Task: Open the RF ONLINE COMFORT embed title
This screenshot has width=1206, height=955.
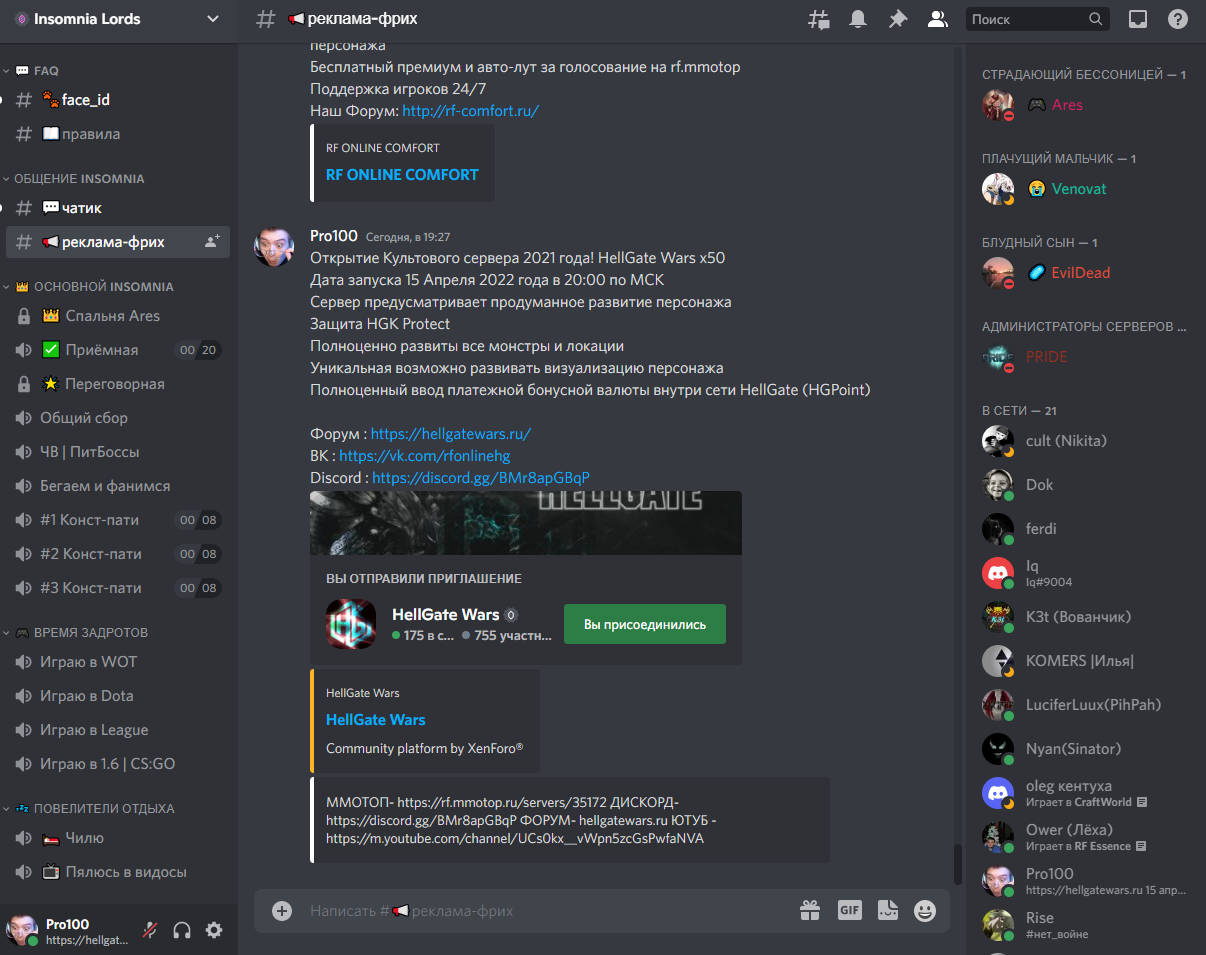Action: [x=402, y=174]
